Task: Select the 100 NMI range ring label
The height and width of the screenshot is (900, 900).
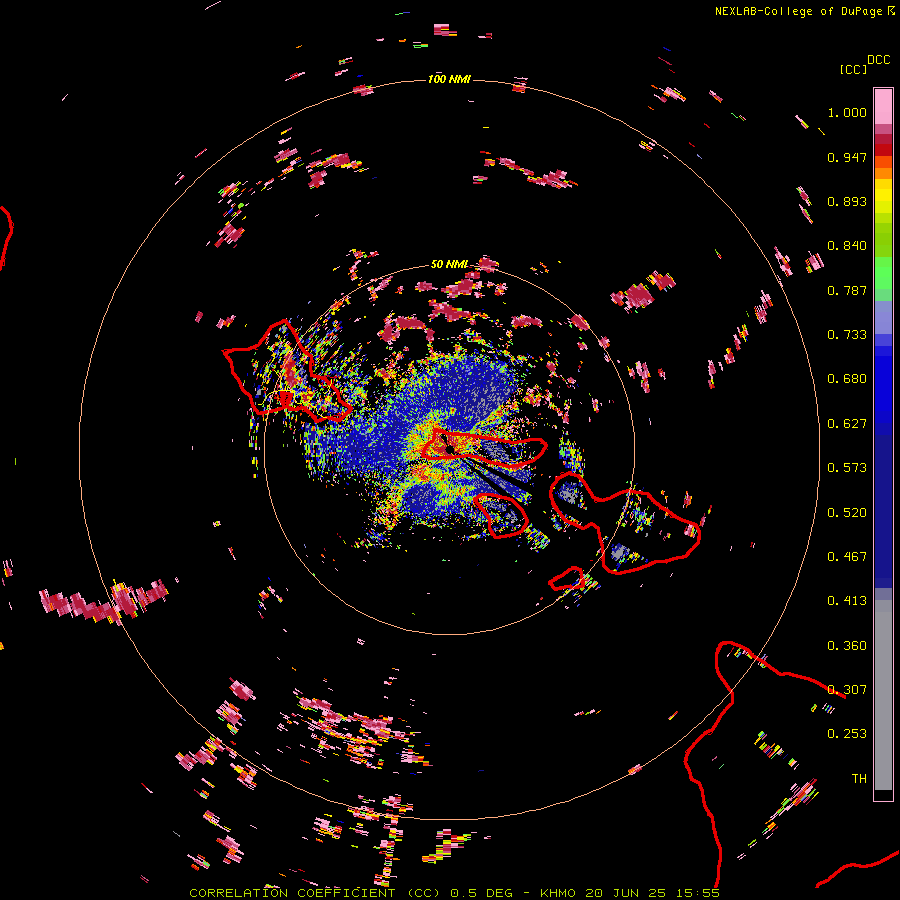Action: (x=449, y=79)
